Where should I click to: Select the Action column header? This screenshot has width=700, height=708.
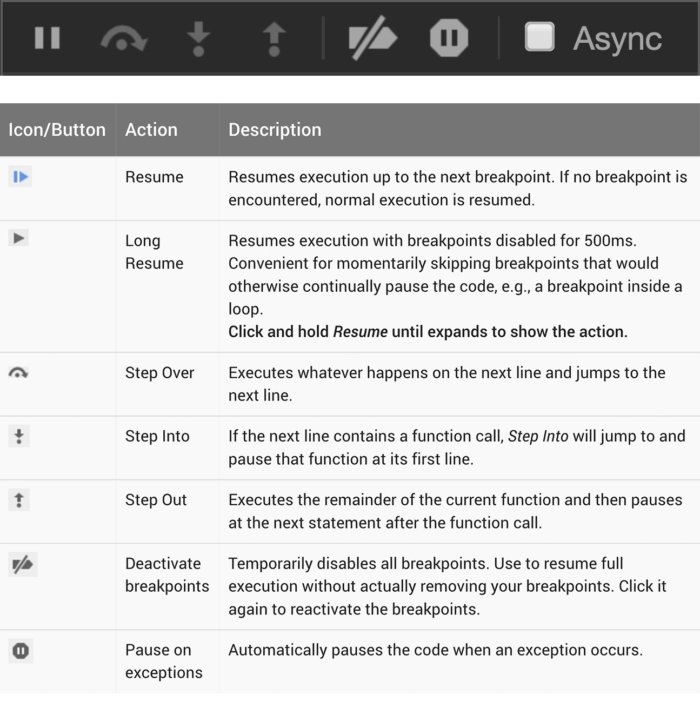click(x=151, y=130)
